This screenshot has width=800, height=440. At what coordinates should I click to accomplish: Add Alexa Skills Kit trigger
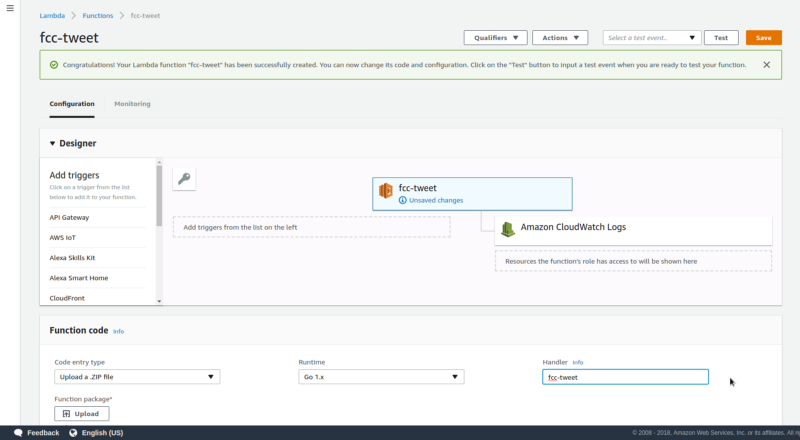click(x=72, y=258)
